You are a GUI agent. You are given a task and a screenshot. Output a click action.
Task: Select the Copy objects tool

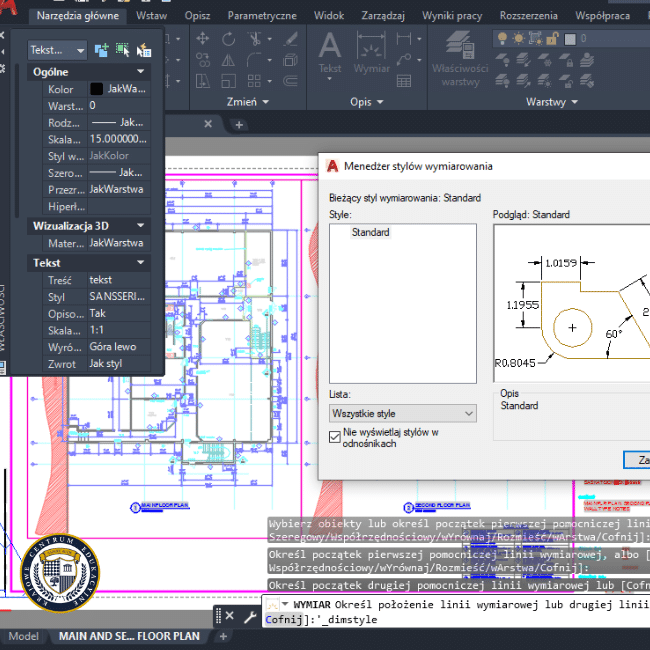202,60
